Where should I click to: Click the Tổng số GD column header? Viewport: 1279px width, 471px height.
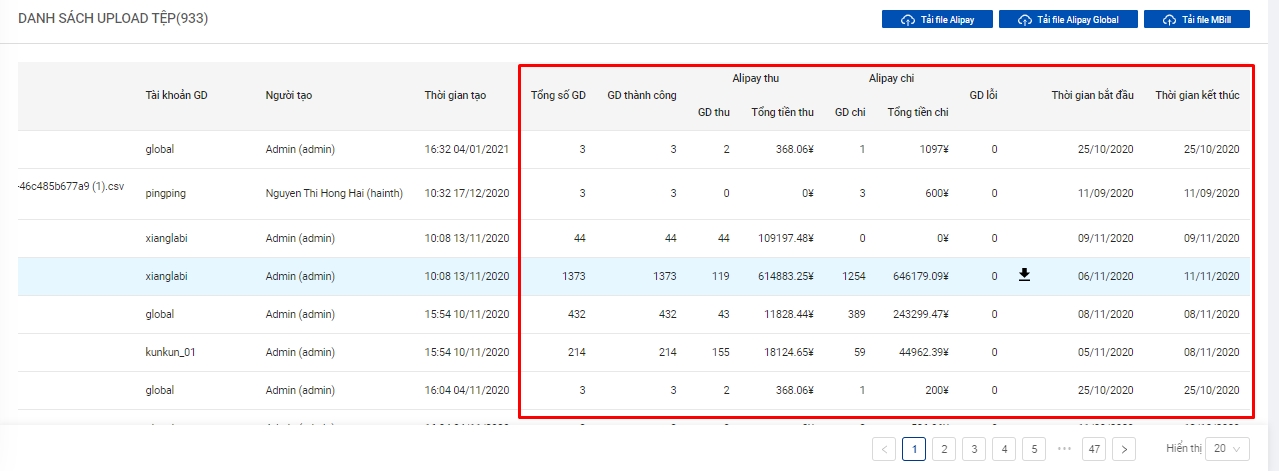coord(558,95)
